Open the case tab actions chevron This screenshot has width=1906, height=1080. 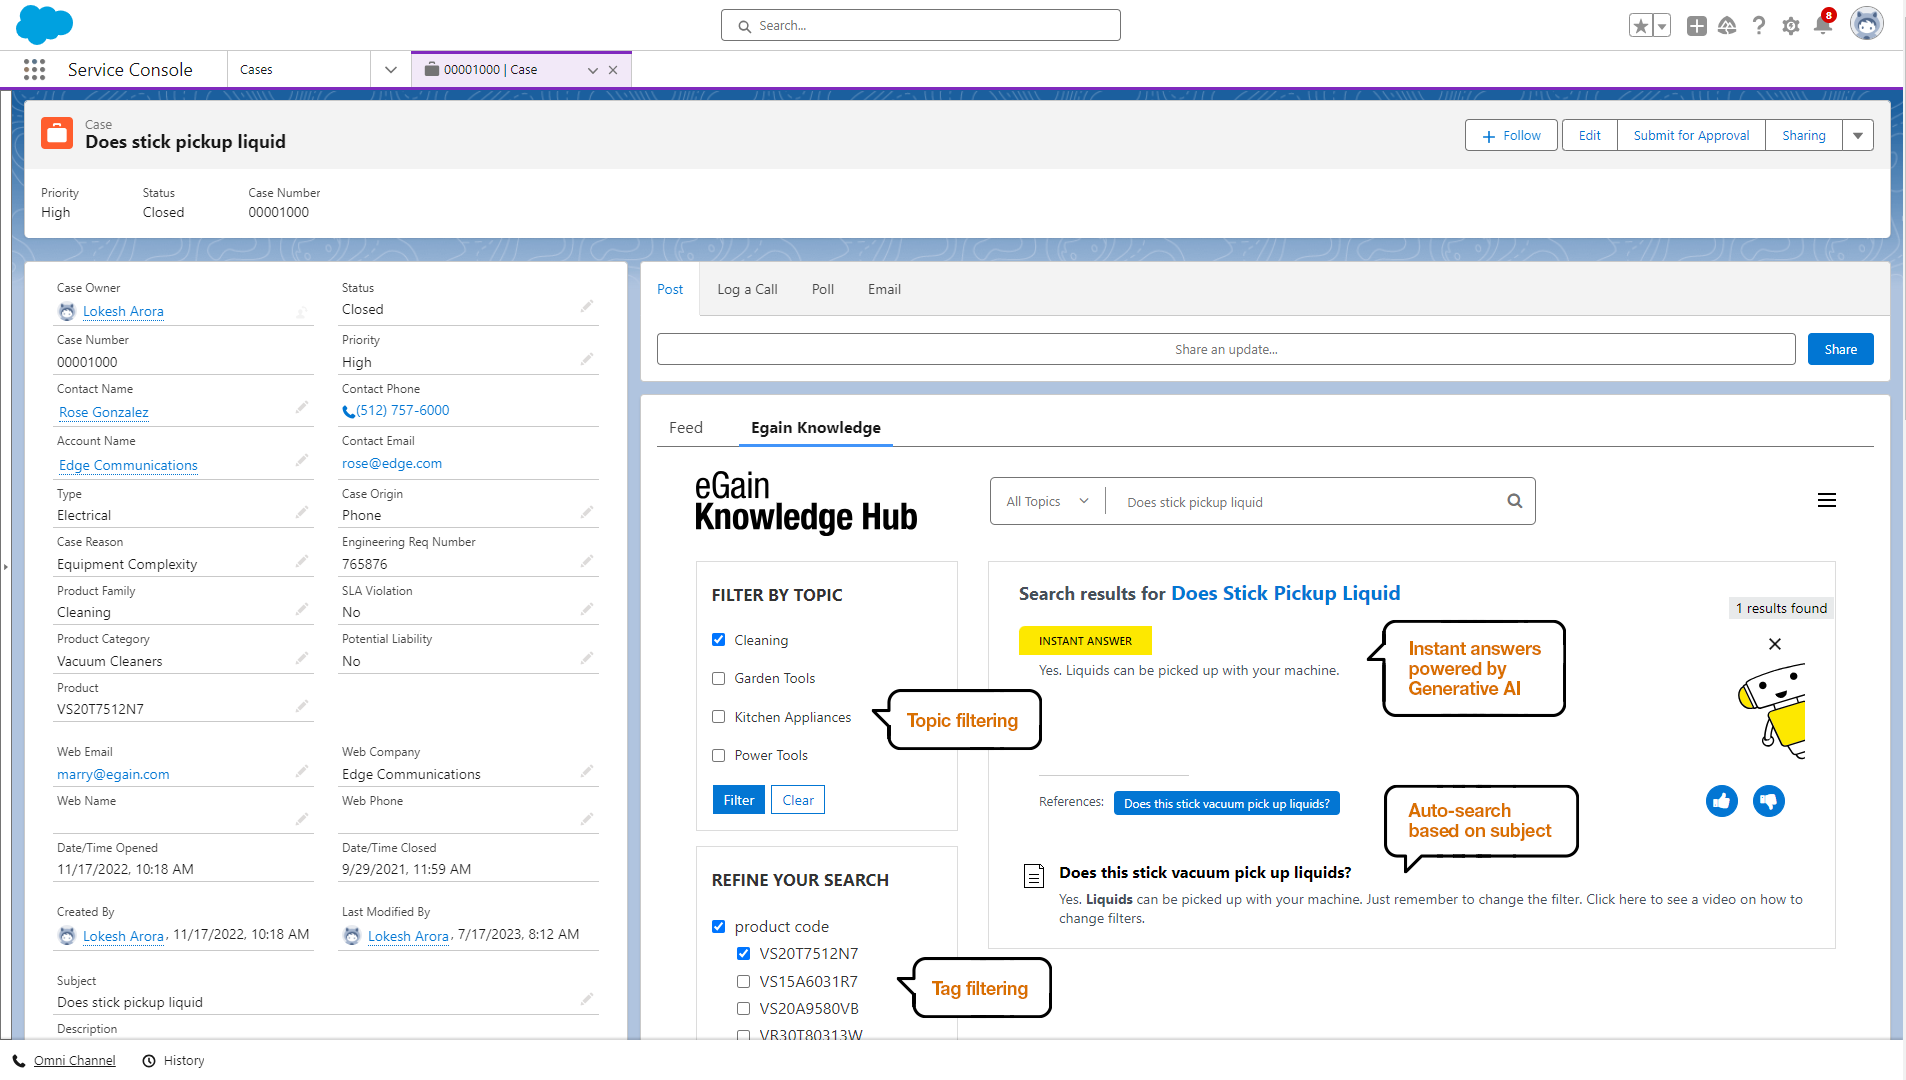click(593, 70)
